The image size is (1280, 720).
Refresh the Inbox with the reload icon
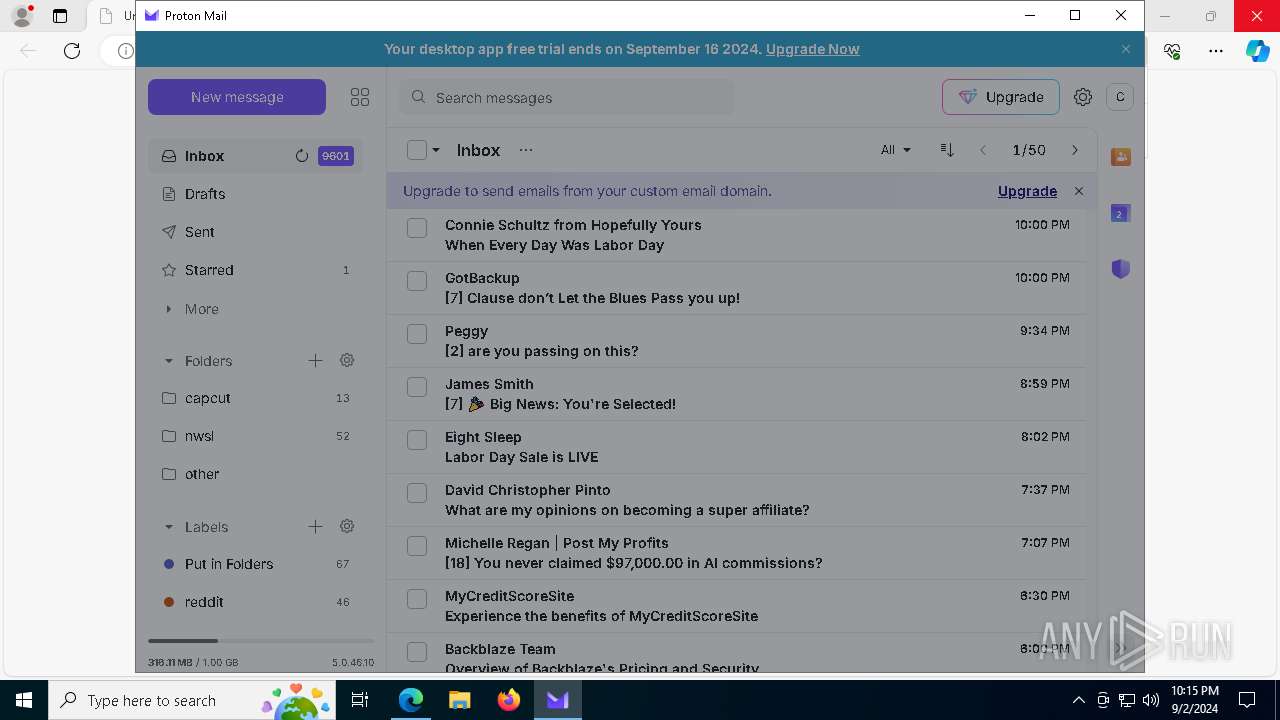301,156
